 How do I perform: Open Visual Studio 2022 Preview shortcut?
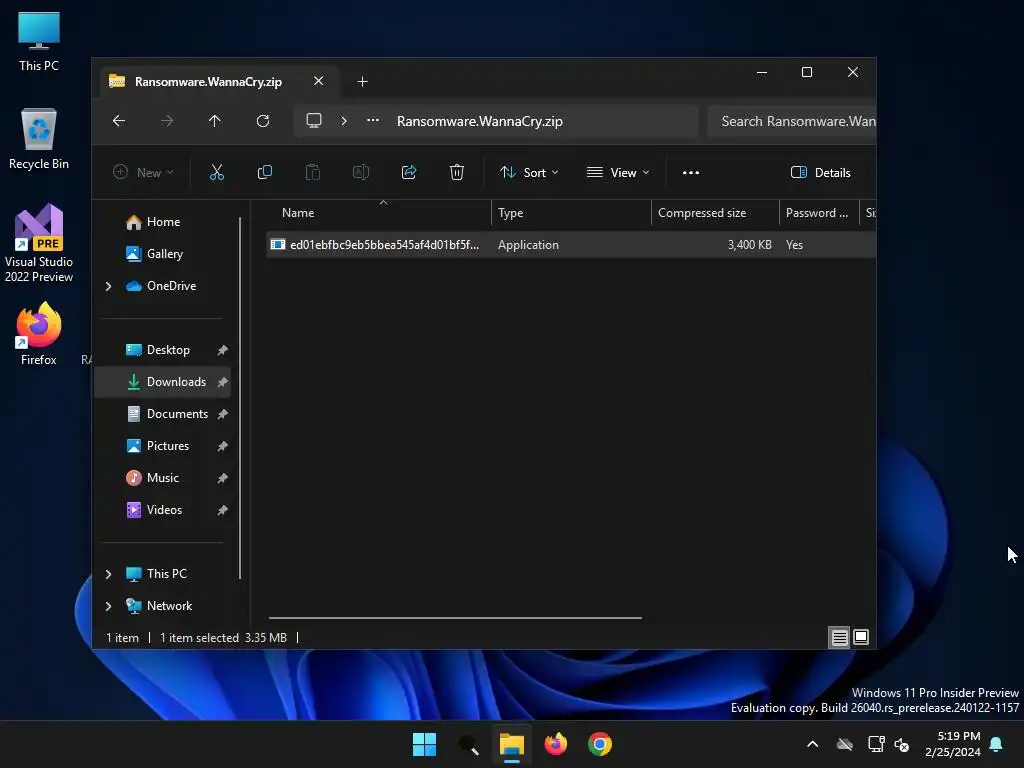pyautogui.click(x=39, y=244)
